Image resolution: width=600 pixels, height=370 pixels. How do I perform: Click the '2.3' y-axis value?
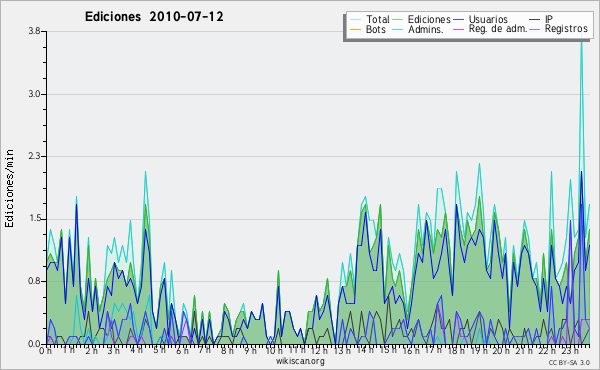tap(34, 156)
